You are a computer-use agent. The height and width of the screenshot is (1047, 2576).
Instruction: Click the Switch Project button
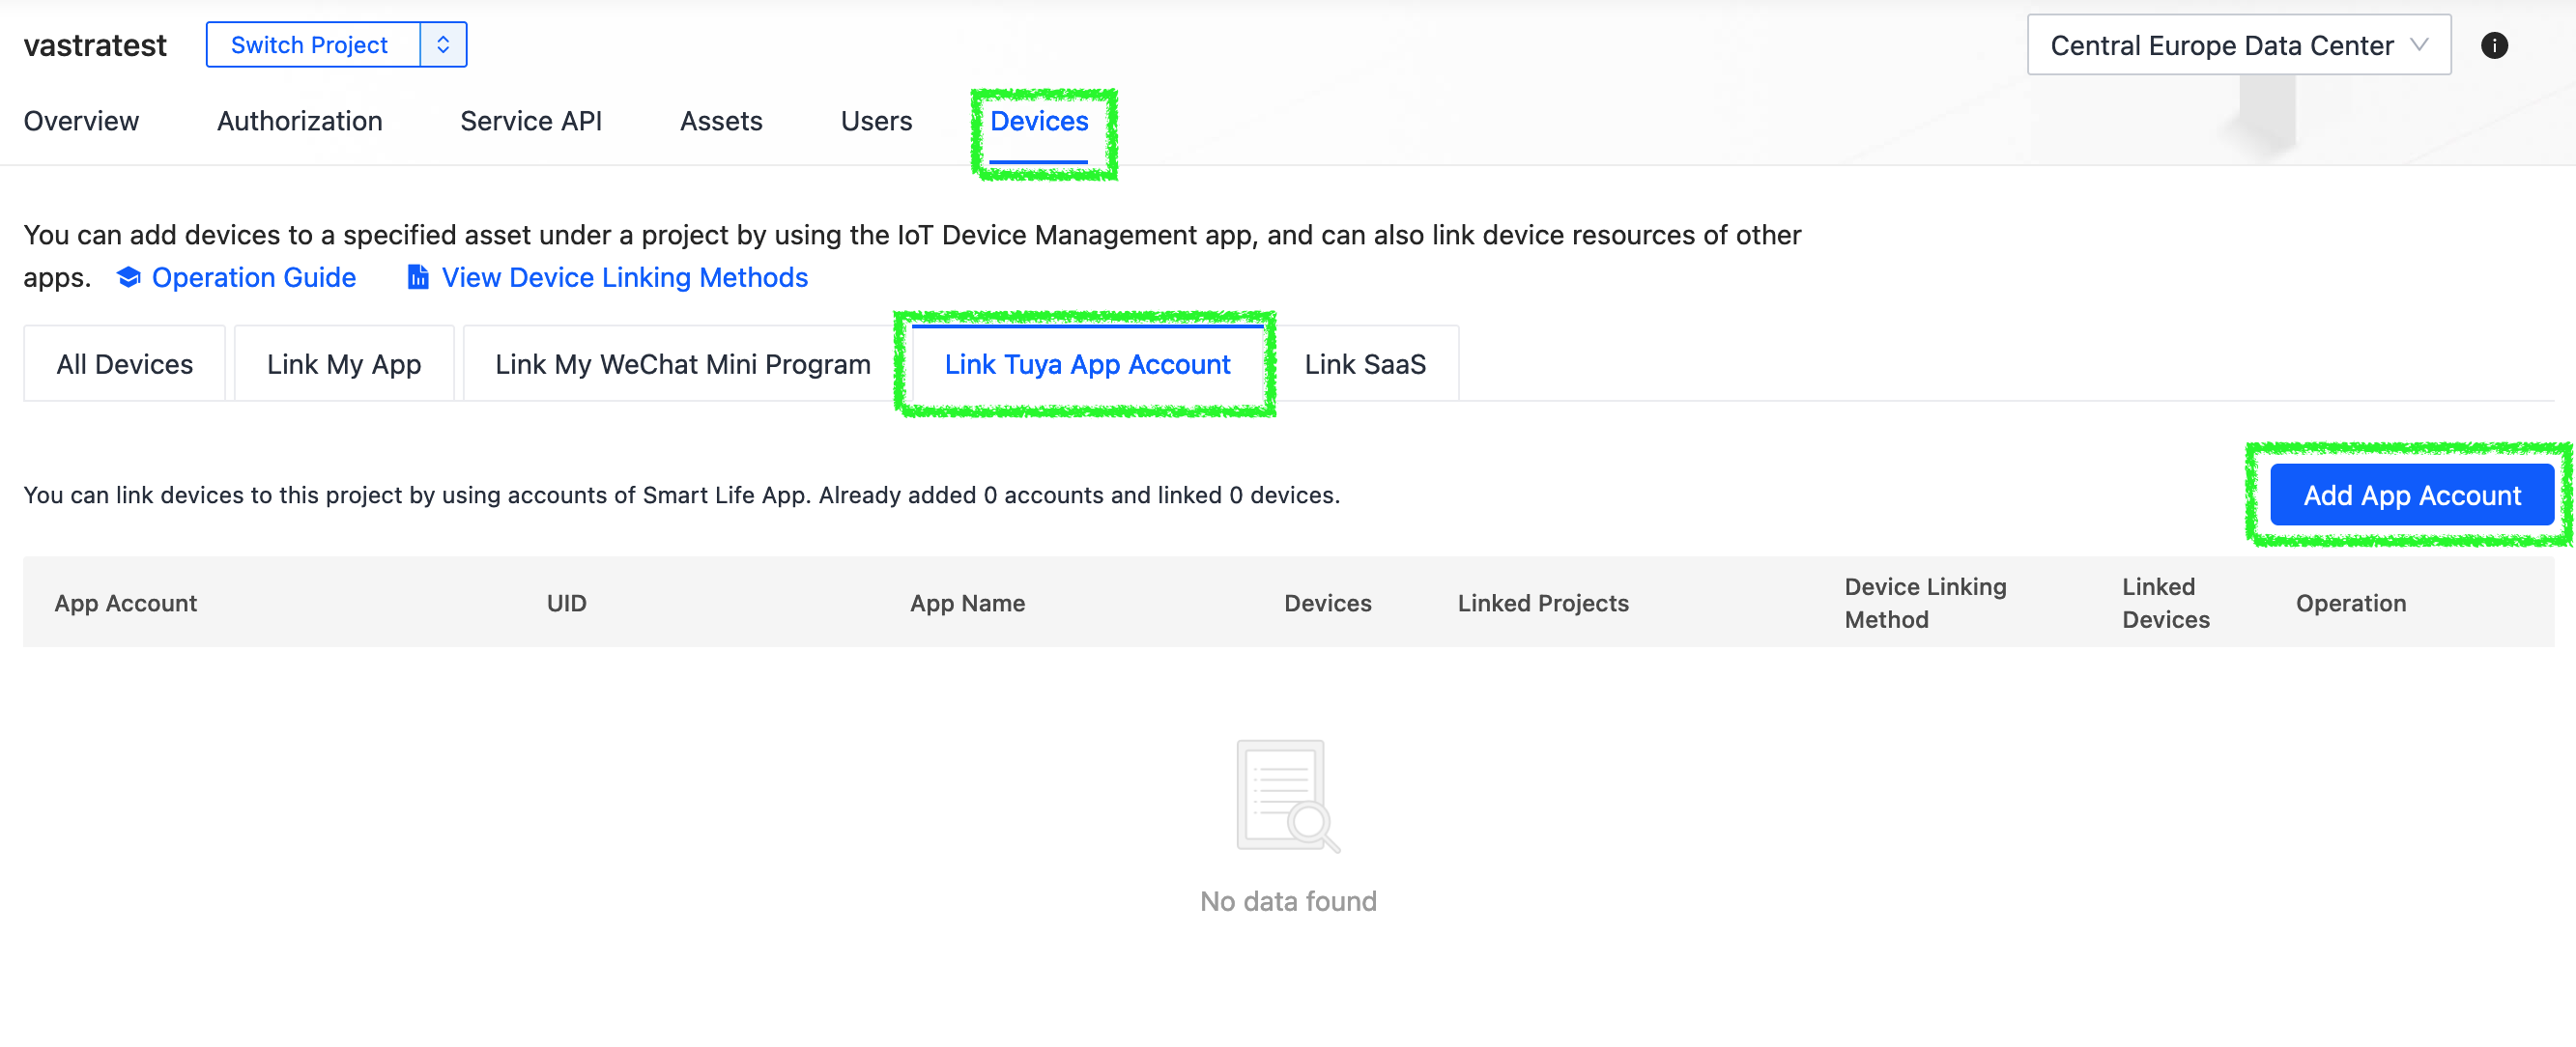310,45
